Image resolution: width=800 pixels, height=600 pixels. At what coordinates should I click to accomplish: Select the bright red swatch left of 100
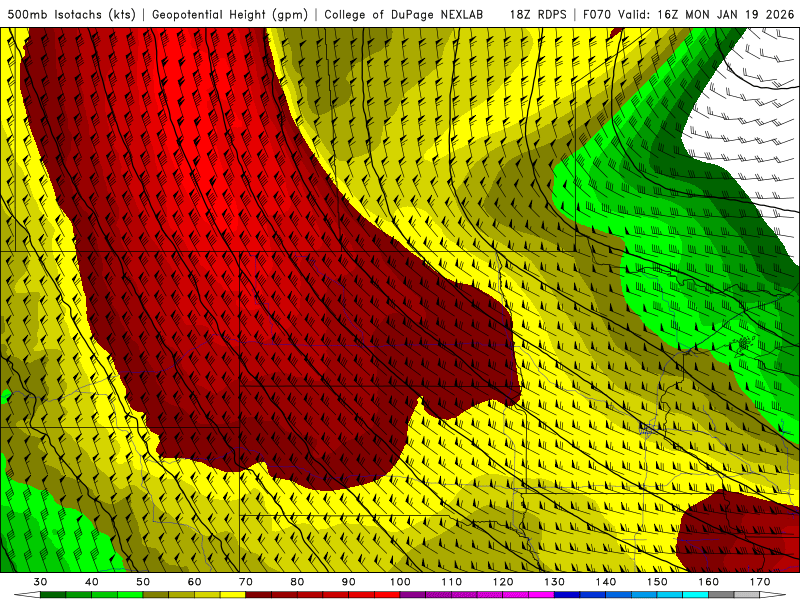(x=387, y=595)
